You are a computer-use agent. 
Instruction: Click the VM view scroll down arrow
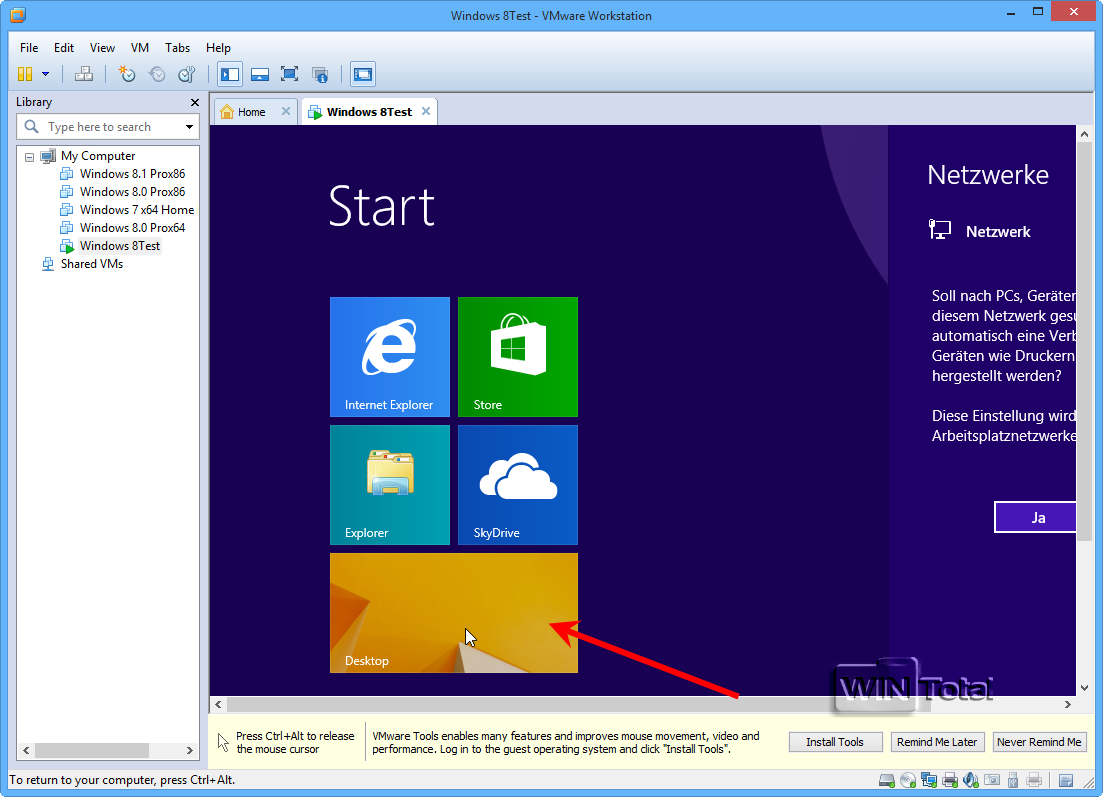click(x=1084, y=688)
